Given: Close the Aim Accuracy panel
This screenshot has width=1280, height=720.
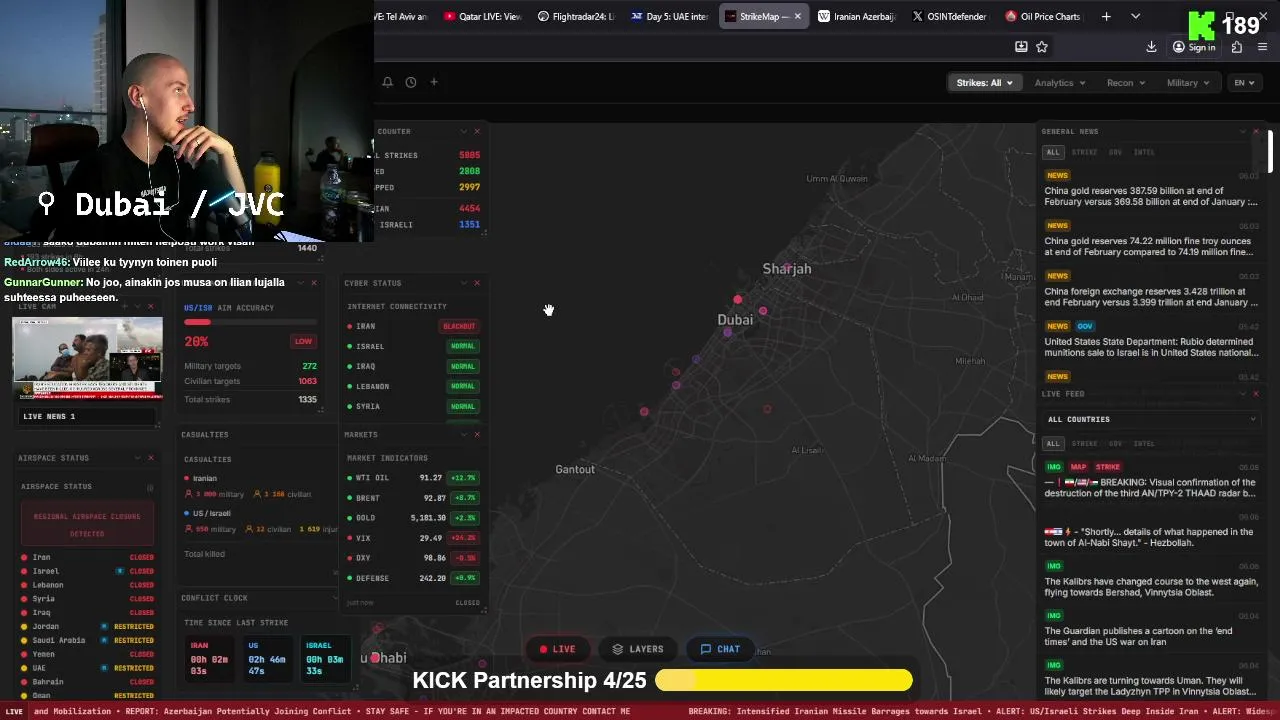Looking at the screenshot, I should [314, 283].
